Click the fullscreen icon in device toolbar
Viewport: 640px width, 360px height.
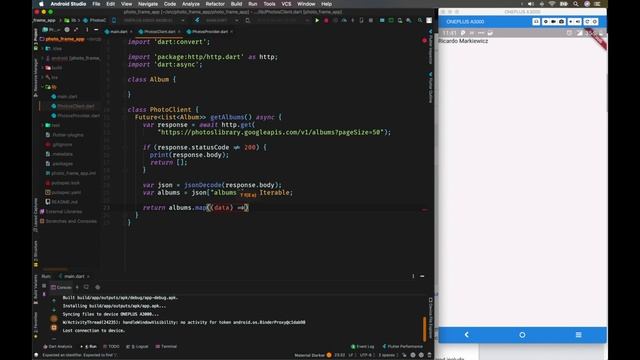click(x=536, y=22)
